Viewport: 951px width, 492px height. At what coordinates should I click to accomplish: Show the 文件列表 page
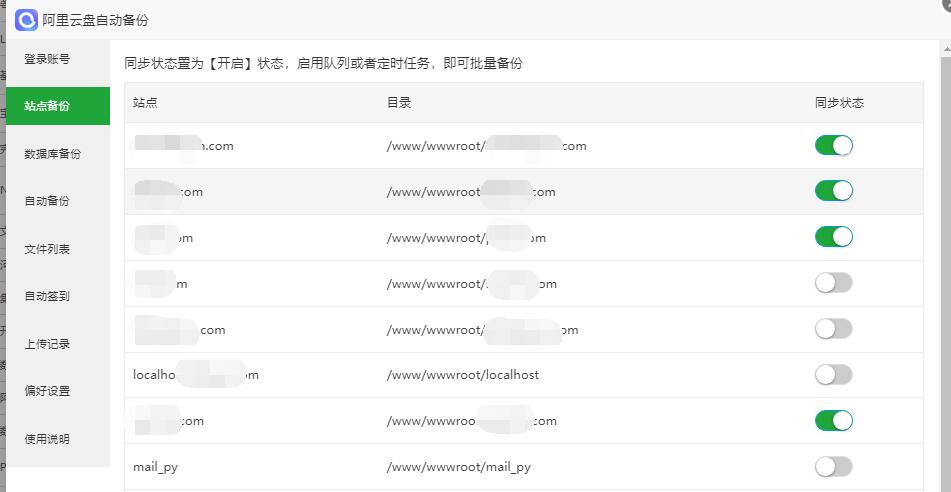click(47, 249)
